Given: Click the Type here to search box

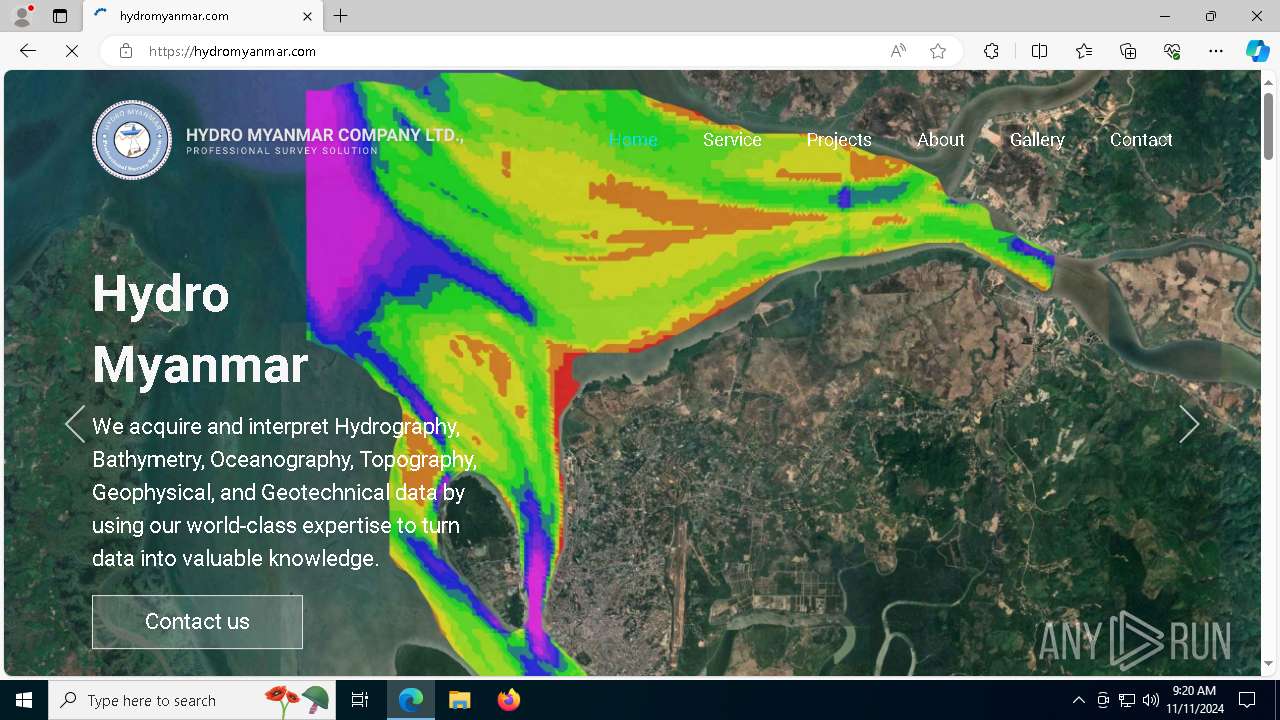Looking at the screenshot, I should point(191,700).
